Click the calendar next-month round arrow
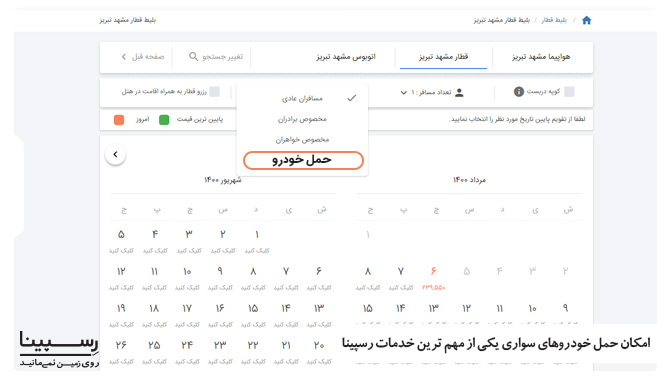670x385 pixels. (x=115, y=154)
